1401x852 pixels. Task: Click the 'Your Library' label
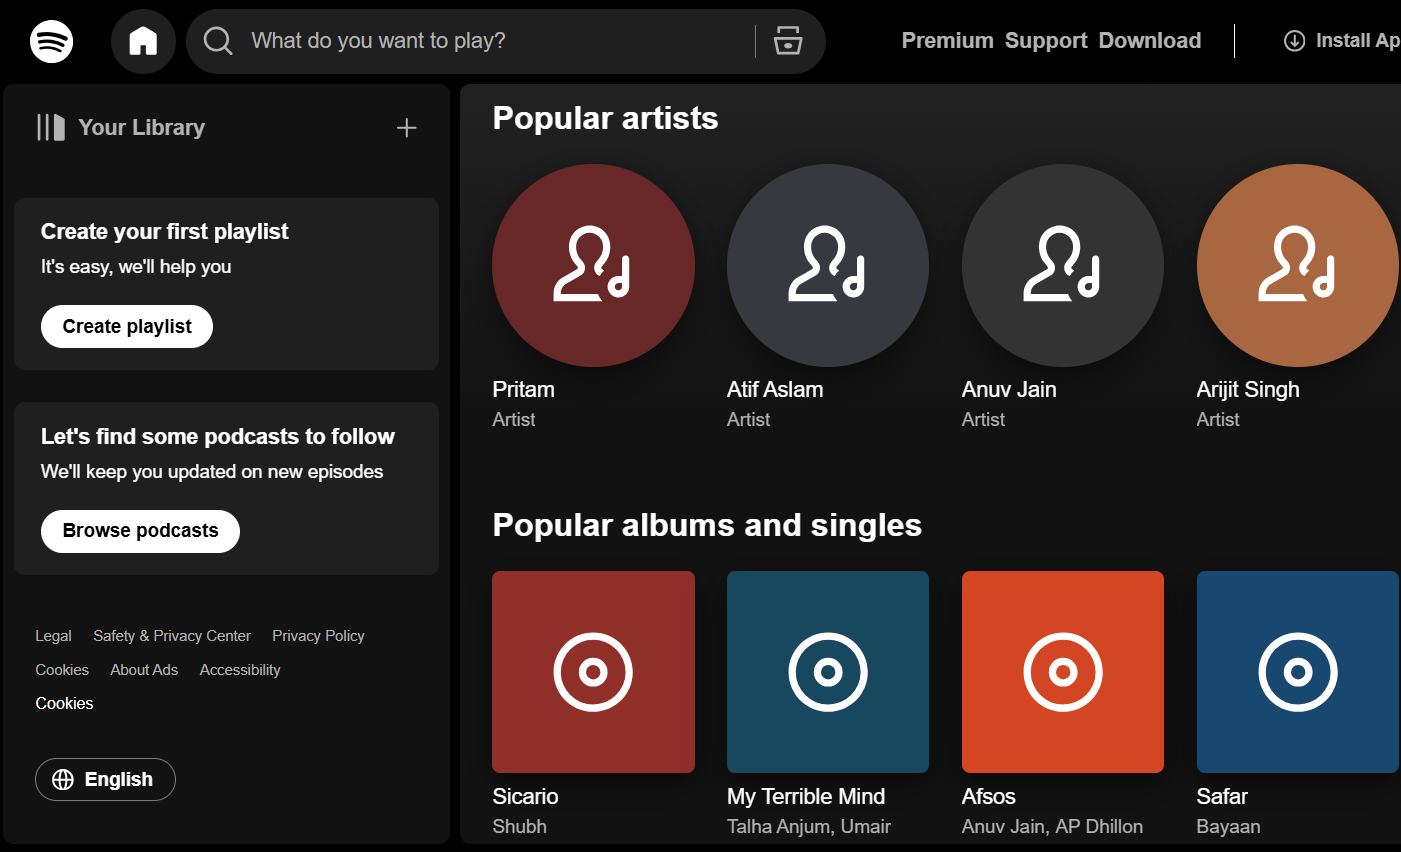[x=141, y=128]
